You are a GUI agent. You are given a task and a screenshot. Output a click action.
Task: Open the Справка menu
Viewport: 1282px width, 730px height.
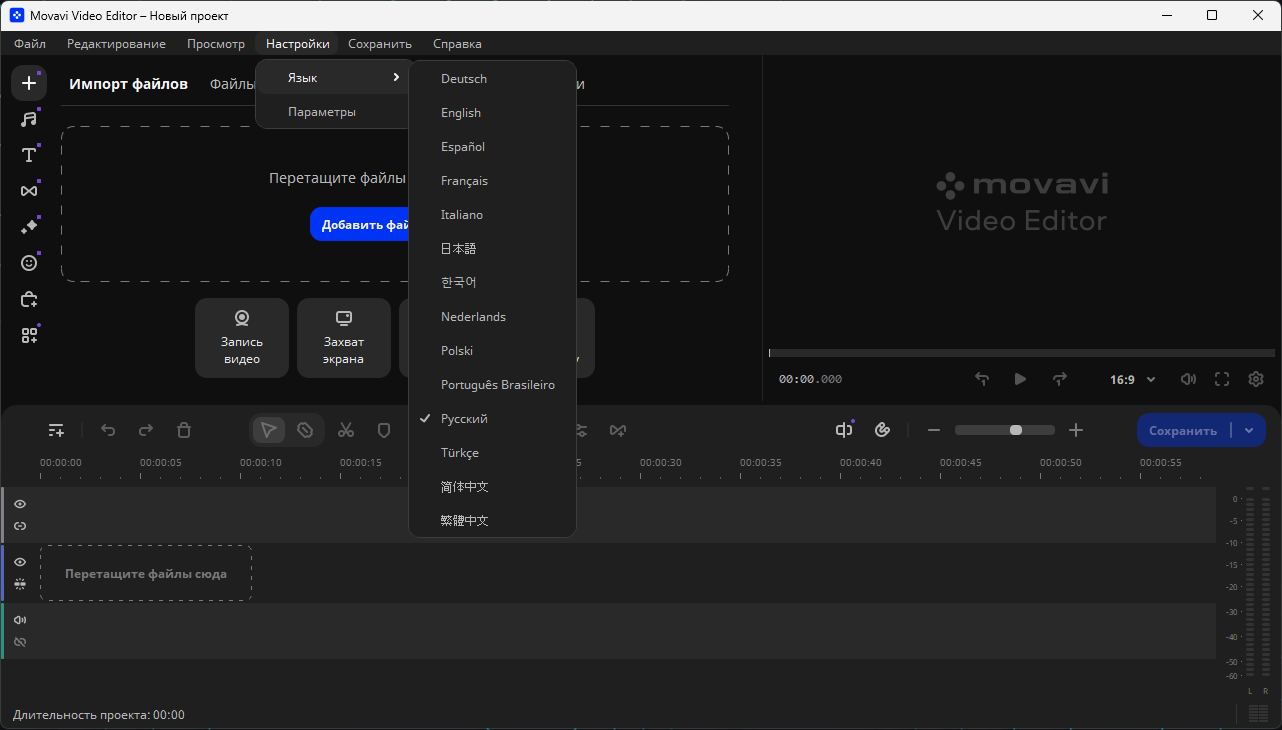457,44
